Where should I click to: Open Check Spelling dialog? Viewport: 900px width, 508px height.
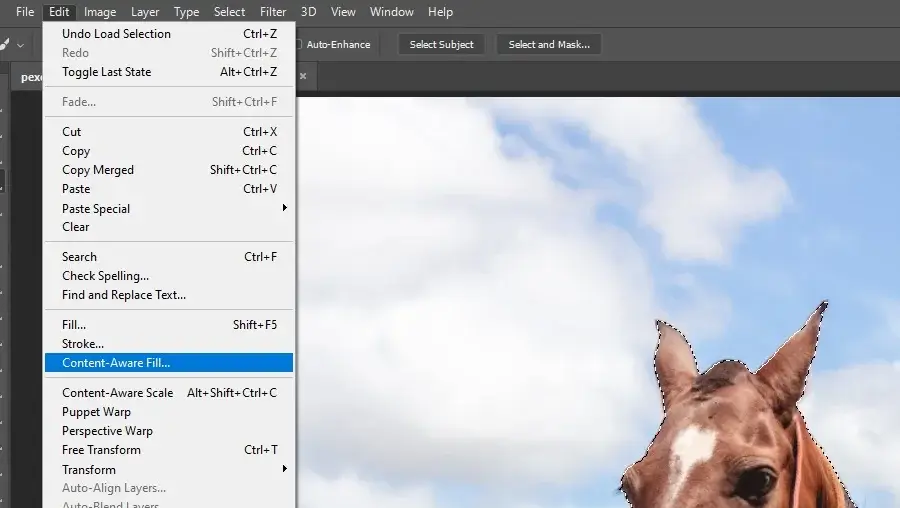(x=169, y=276)
